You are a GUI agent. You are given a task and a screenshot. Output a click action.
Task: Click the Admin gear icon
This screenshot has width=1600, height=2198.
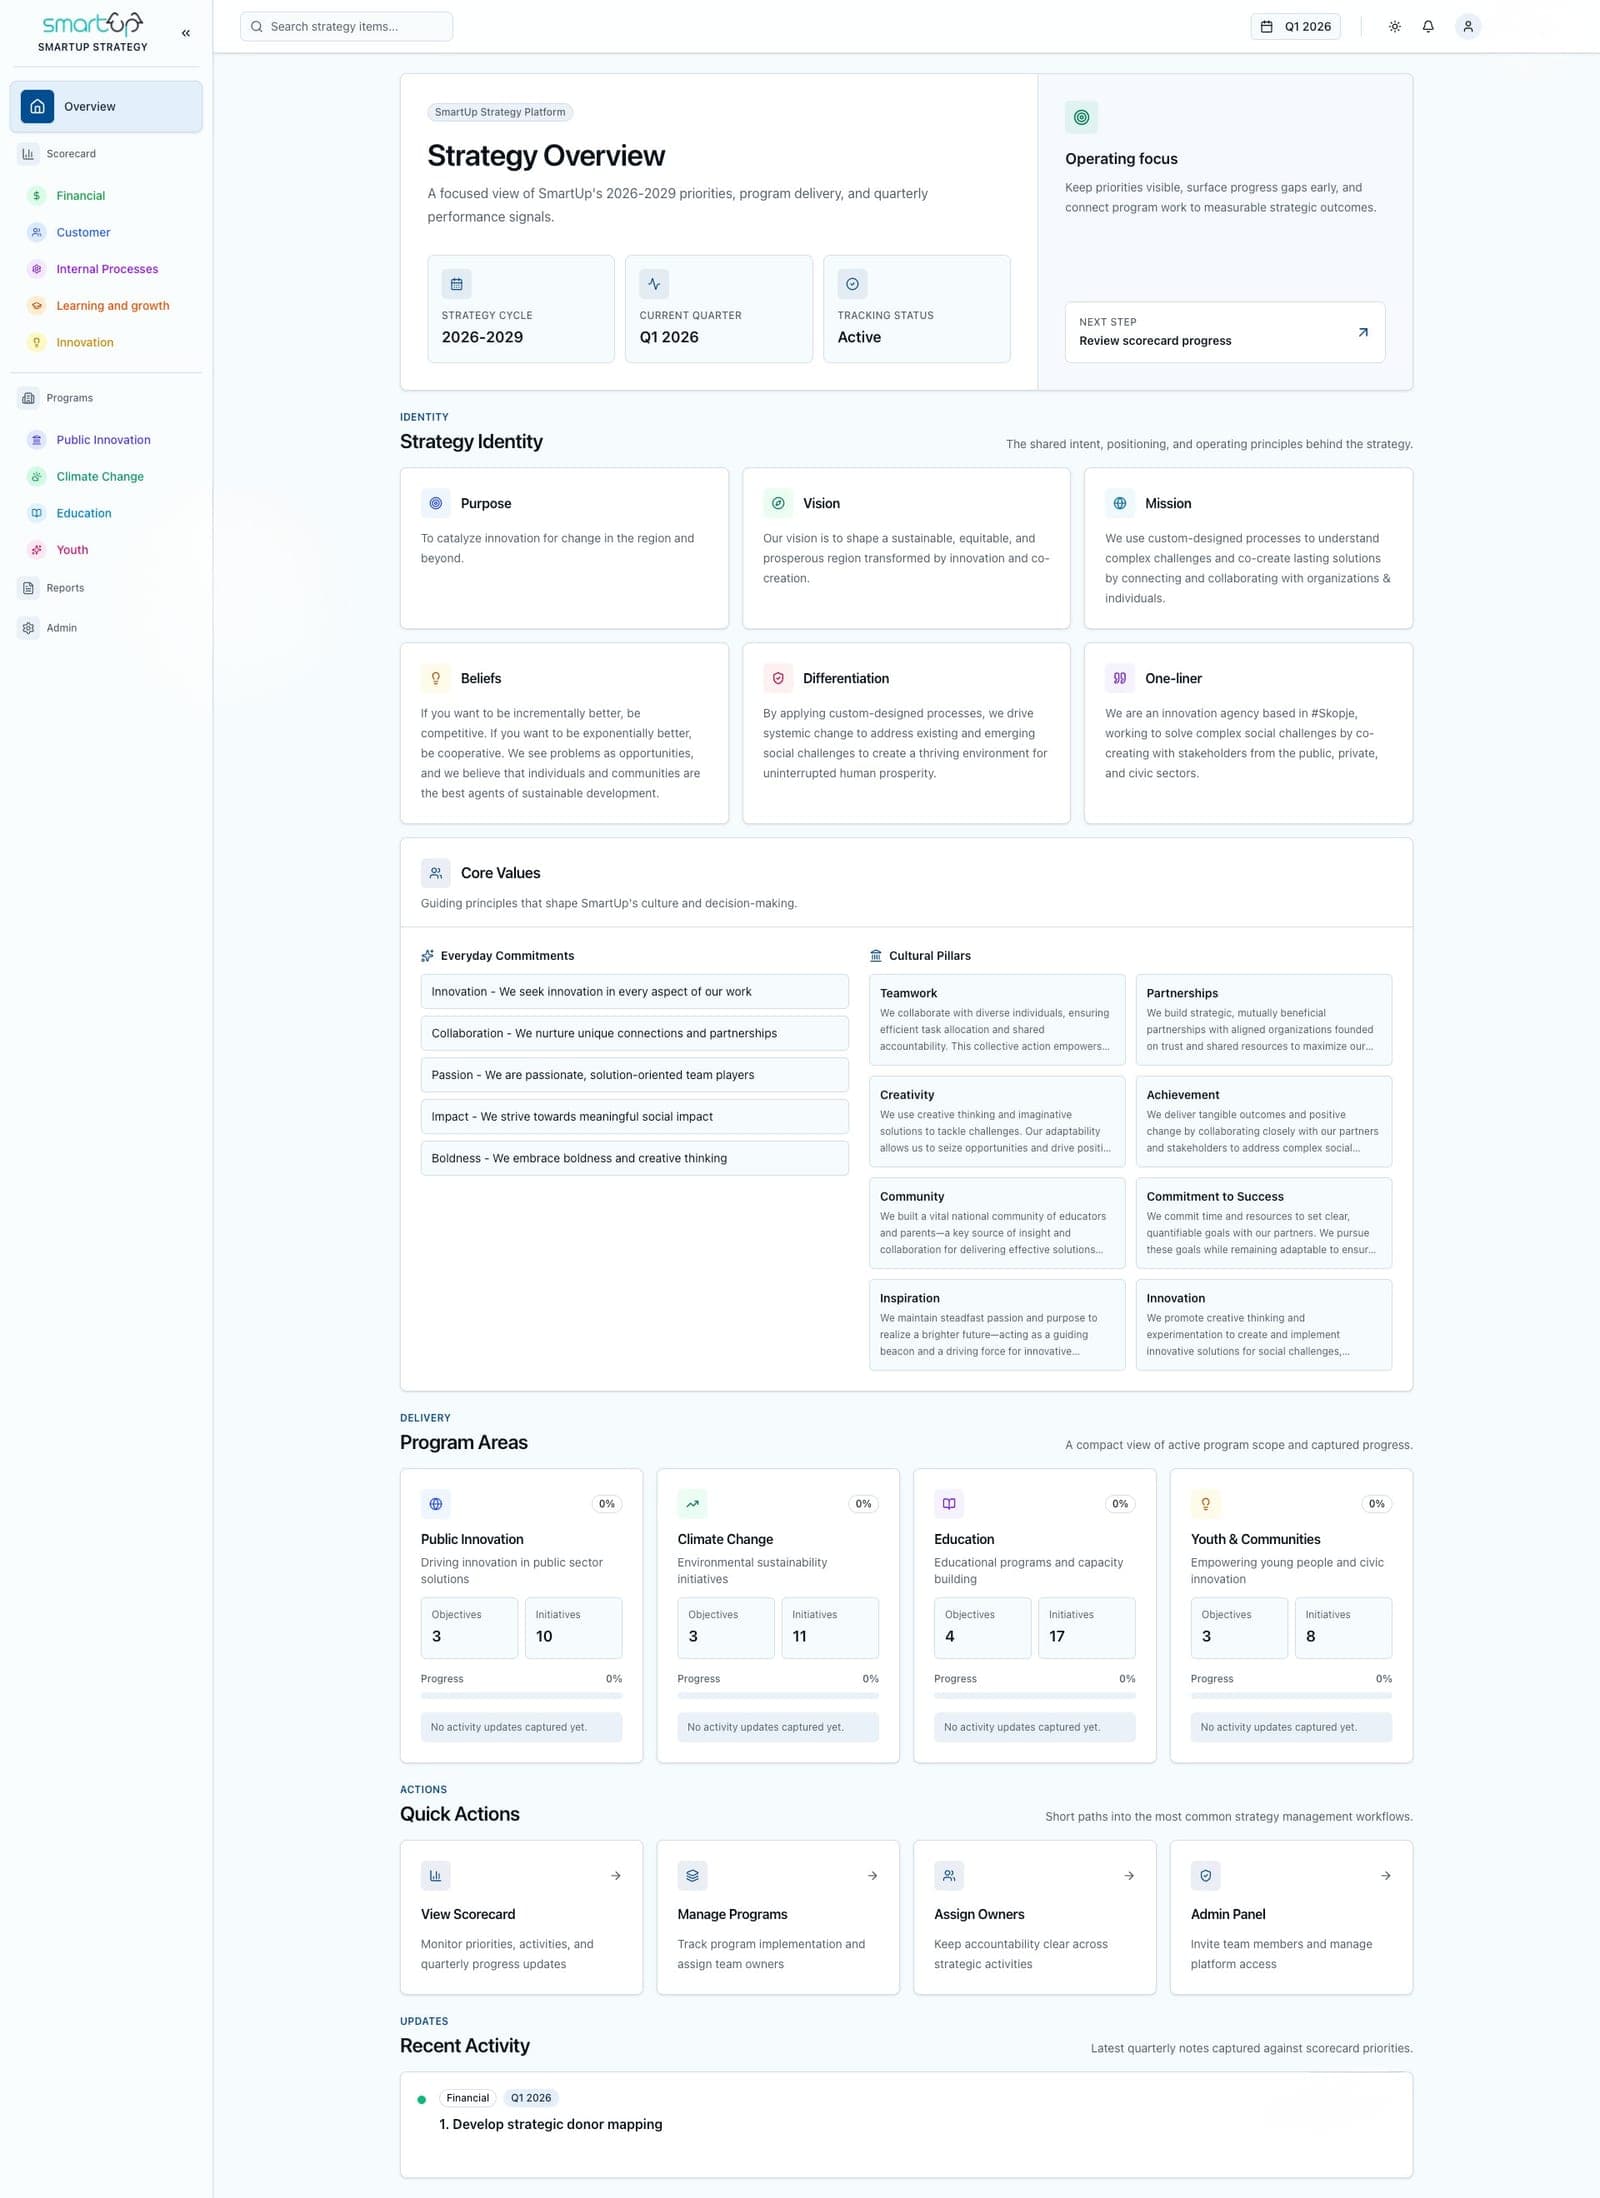coord(28,628)
